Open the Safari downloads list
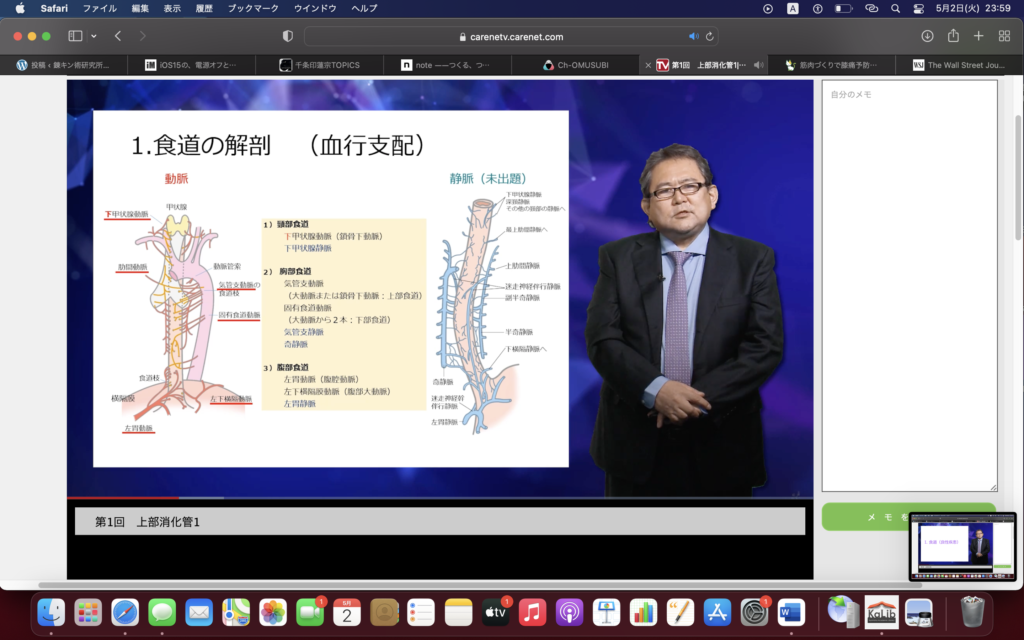Image resolution: width=1024 pixels, height=640 pixels. coord(927,36)
